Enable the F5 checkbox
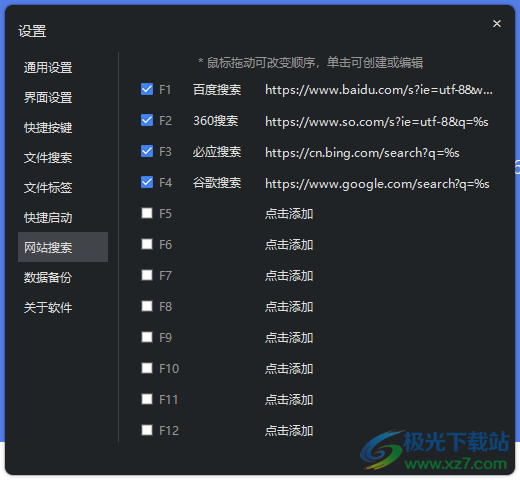The height and width of the screenshot is (480, 520). [147, 213]
